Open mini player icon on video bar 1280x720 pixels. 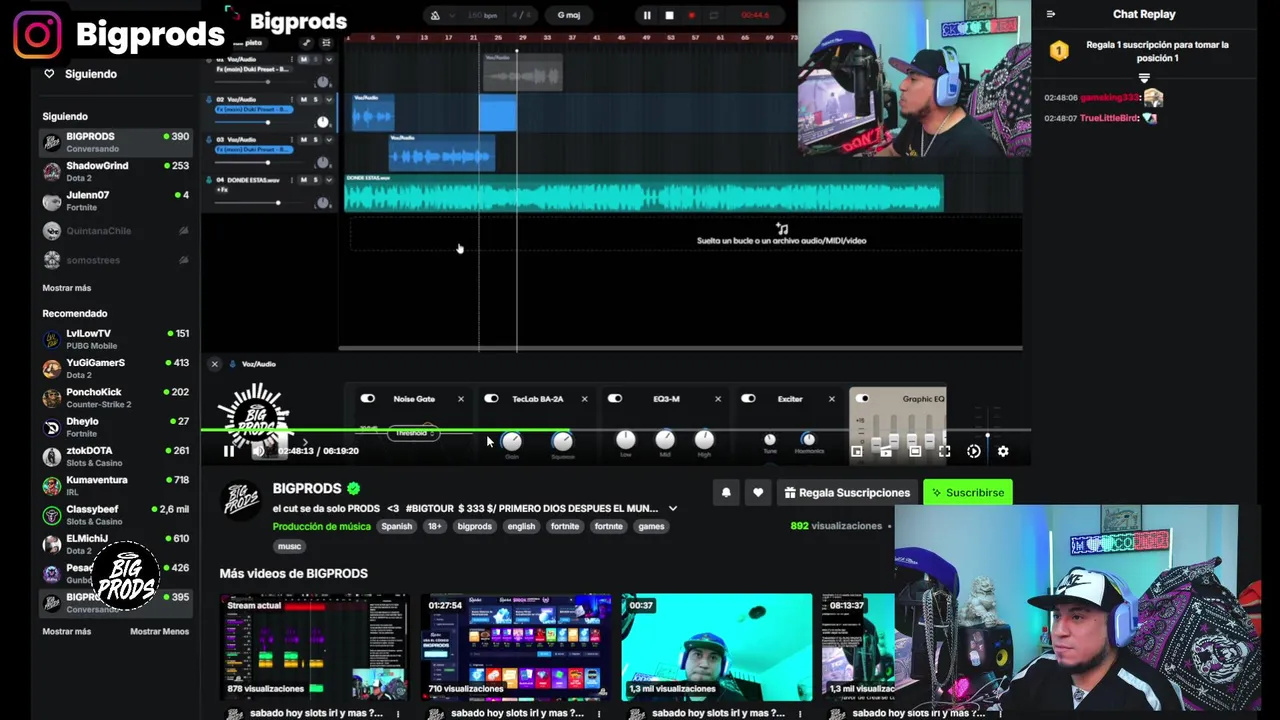(x=857, y=451)
